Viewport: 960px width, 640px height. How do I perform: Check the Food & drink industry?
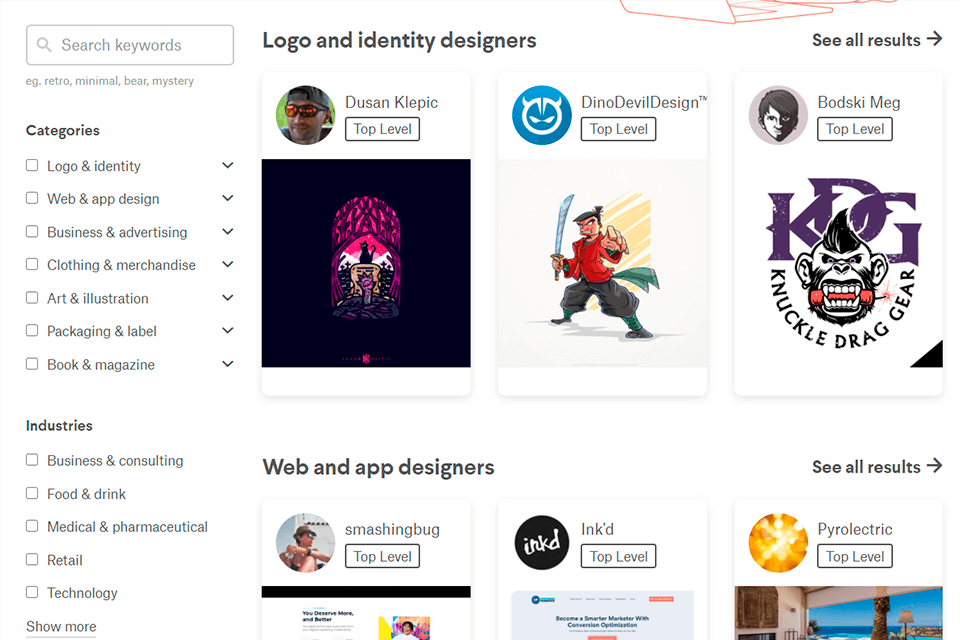tap(32, 493)
